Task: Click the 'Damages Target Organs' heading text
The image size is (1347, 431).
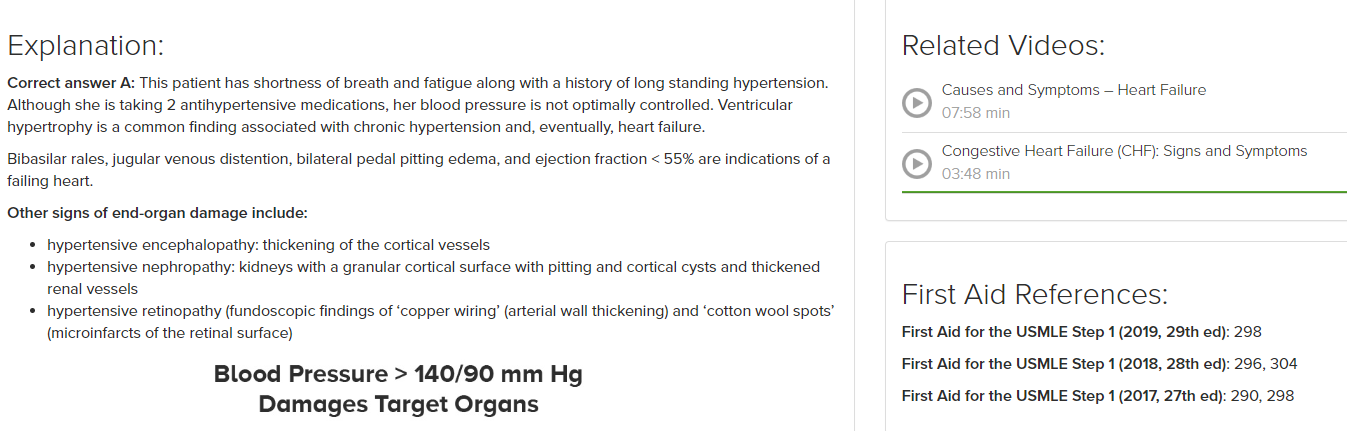Action: 398,404
